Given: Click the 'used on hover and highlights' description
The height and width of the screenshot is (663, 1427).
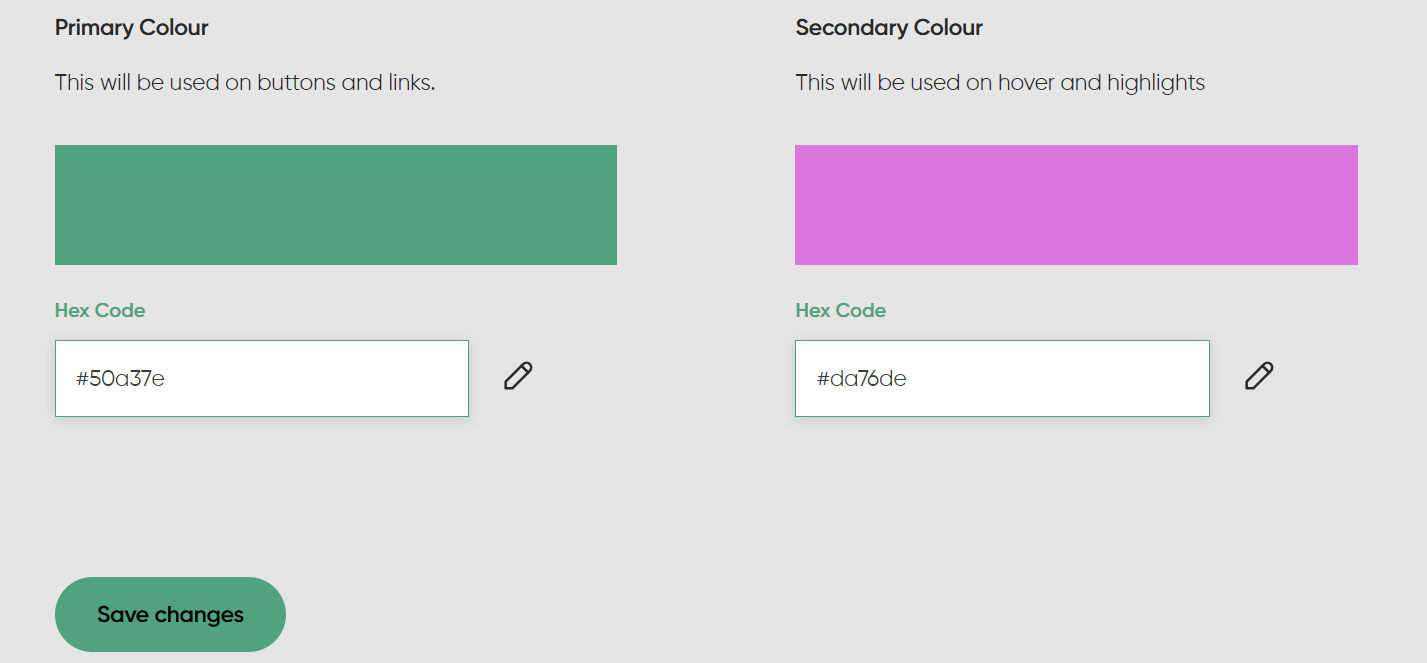Looking at the screenshot, I should (1000, 83).
